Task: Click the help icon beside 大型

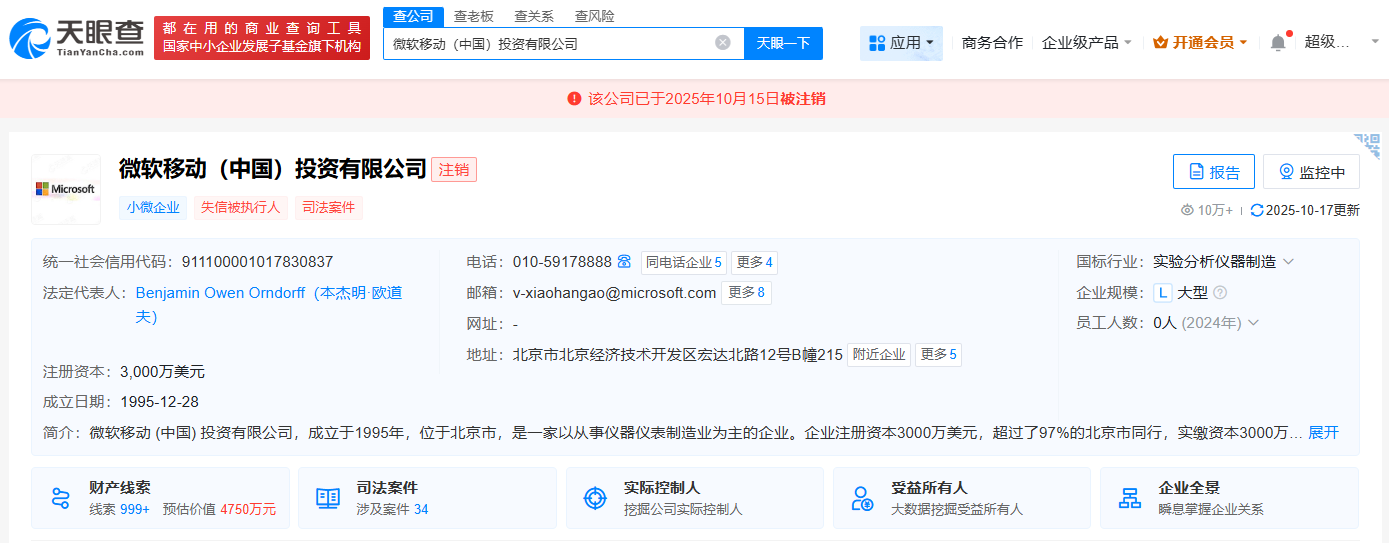Action: coord(1220,293)
